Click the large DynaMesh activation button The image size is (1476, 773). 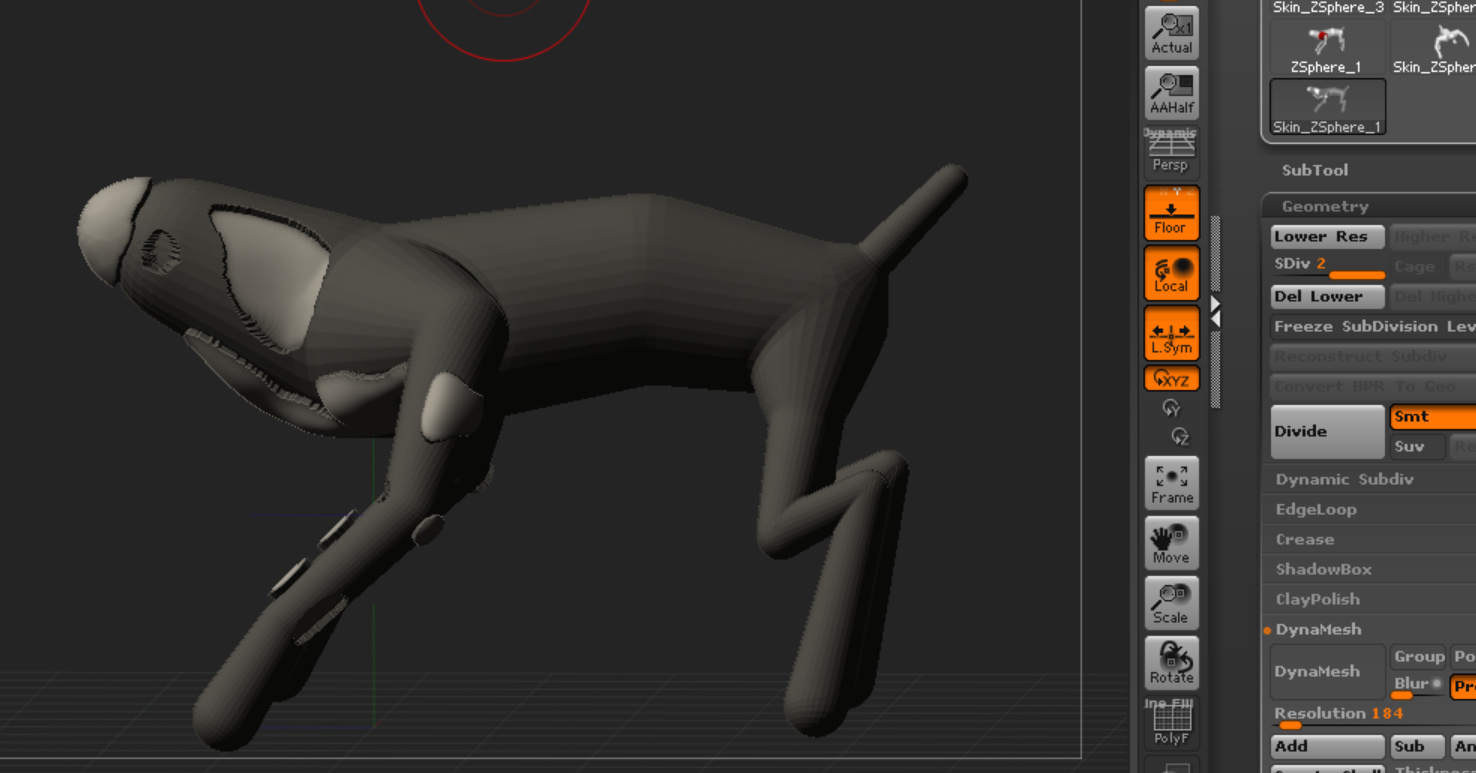pyautogui.click(x=1328, y=671)
